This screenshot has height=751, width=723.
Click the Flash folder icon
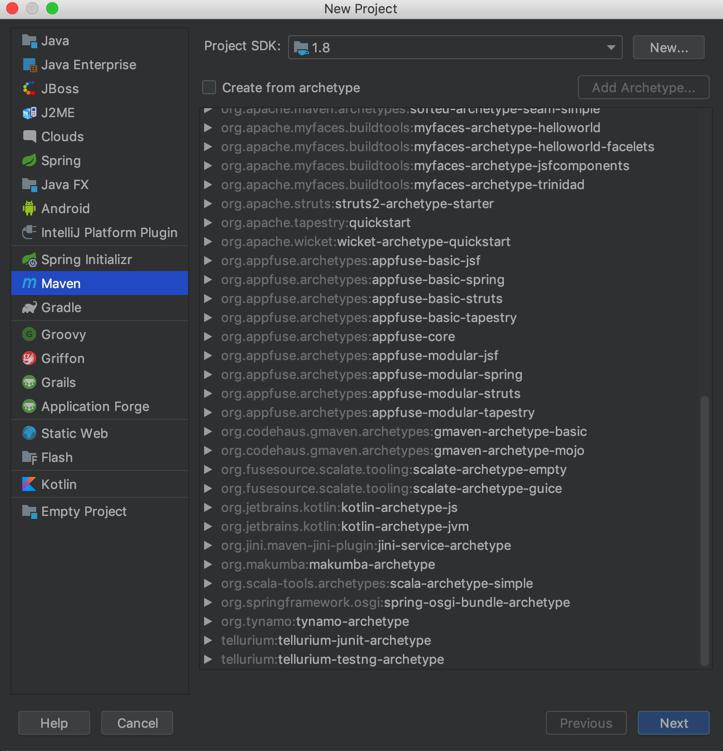coord(29,458)
